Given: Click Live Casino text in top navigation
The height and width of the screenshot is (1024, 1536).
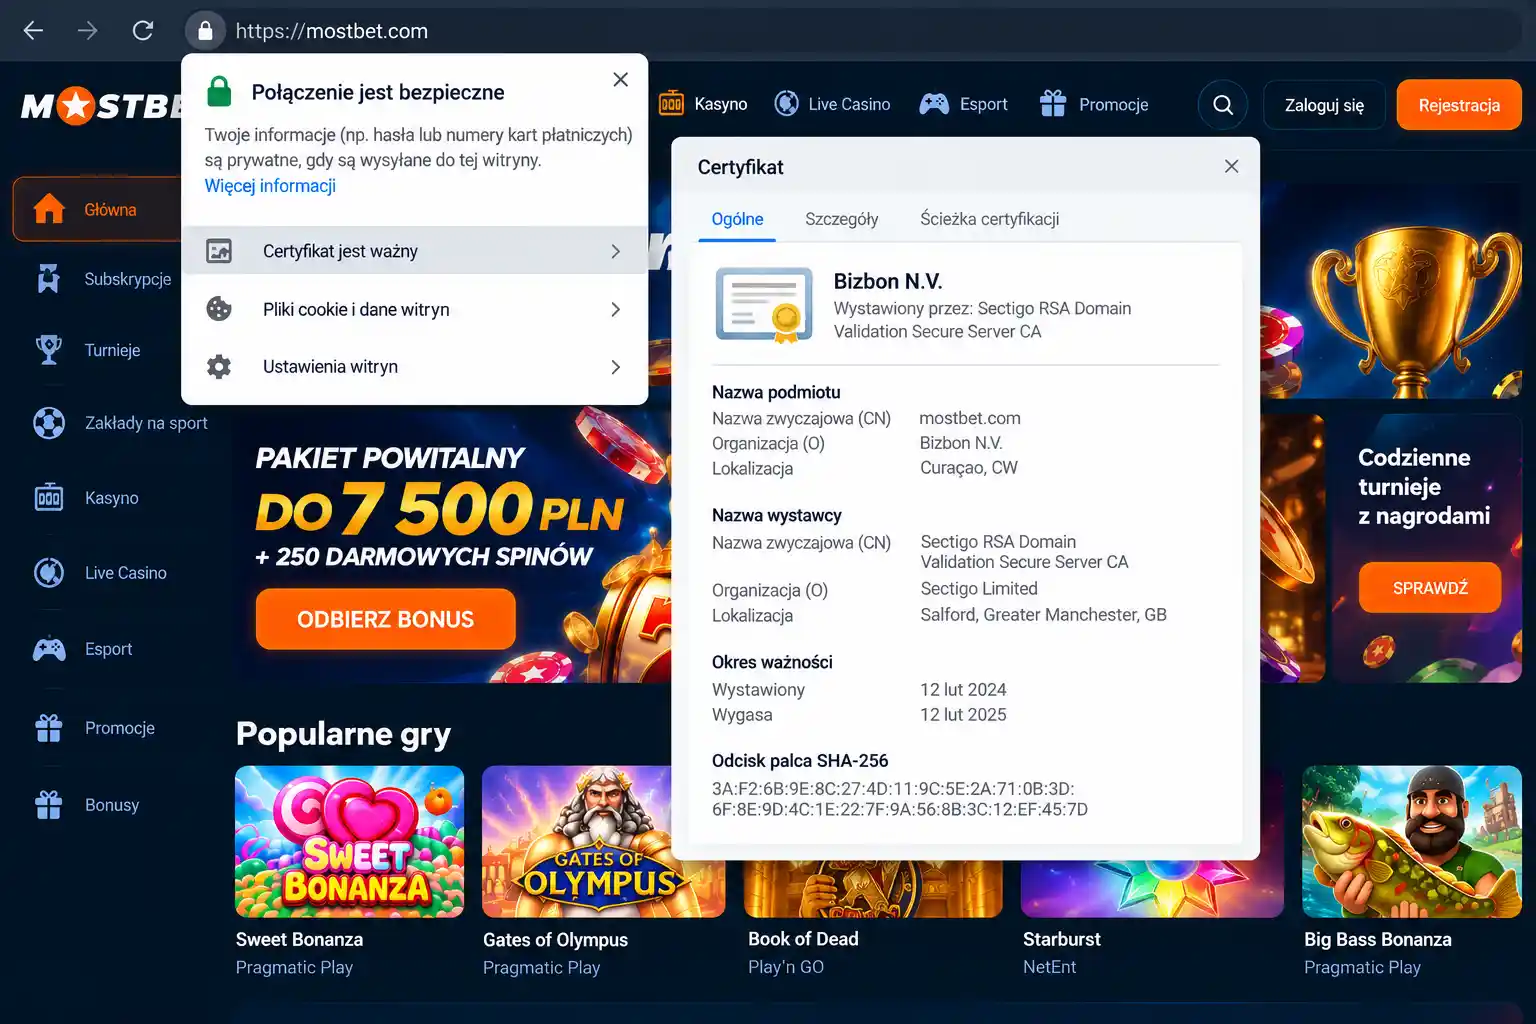Looking at the screenshot, I should point(849,104).
